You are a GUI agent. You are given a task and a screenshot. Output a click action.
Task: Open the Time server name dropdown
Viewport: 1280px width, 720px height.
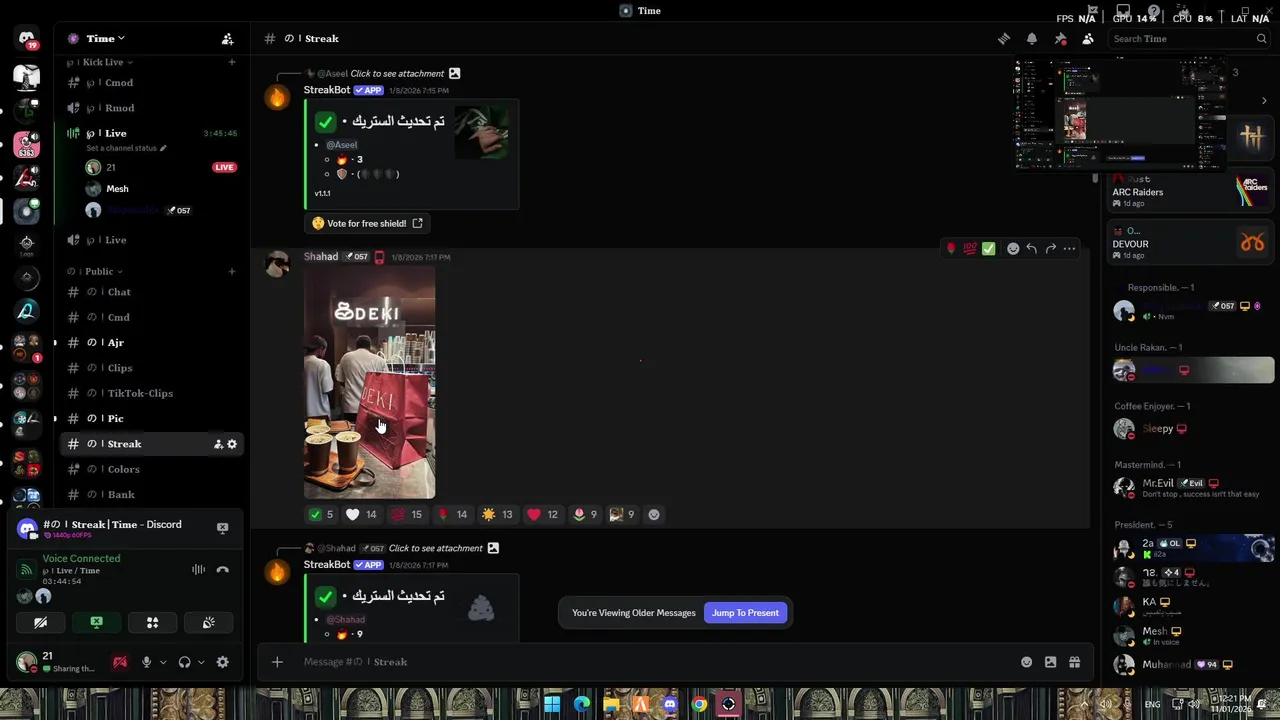tap(105, 39)
